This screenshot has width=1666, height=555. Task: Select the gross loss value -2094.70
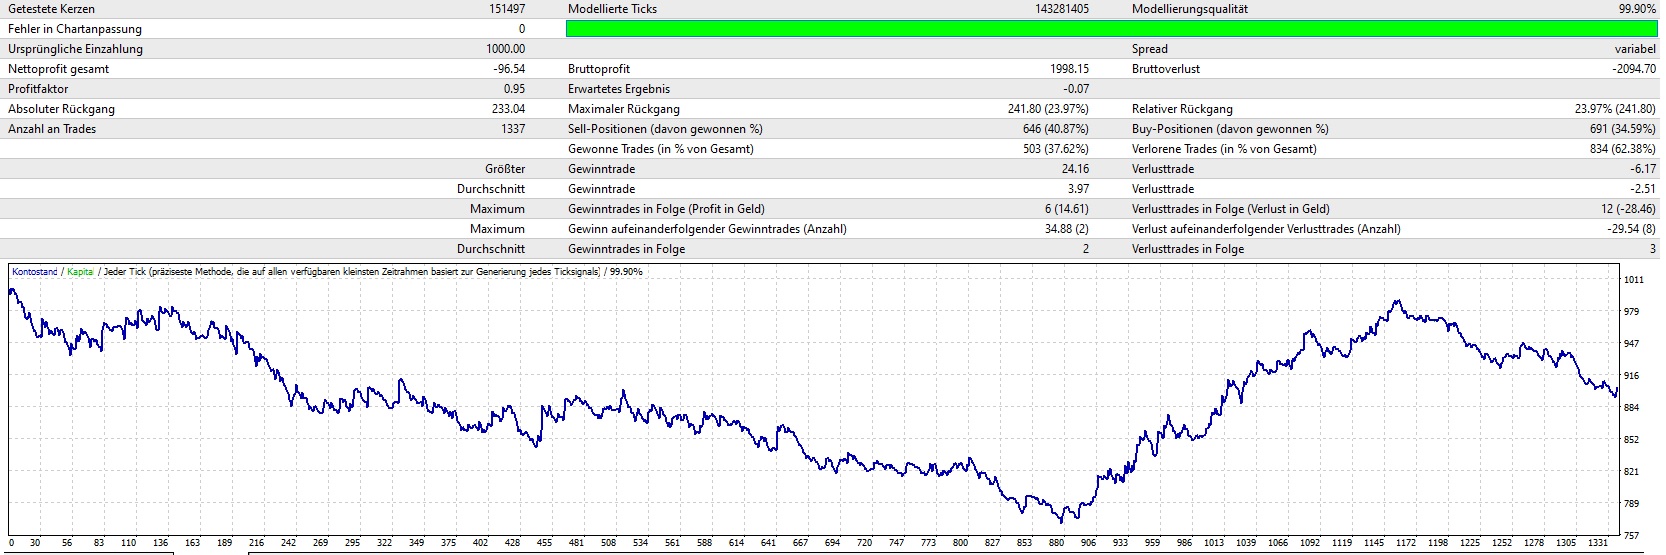point(1634,69)
